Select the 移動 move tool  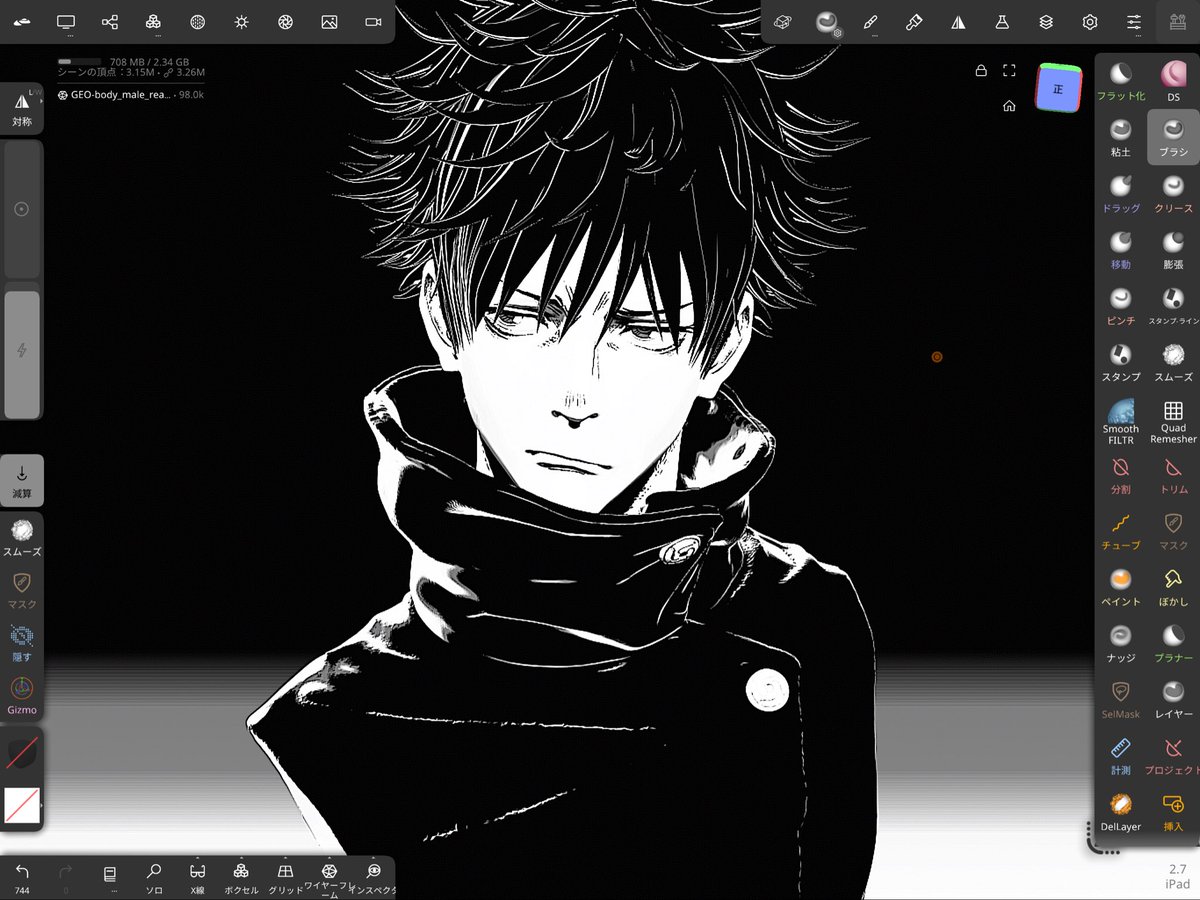click(x=1121, y=248)
